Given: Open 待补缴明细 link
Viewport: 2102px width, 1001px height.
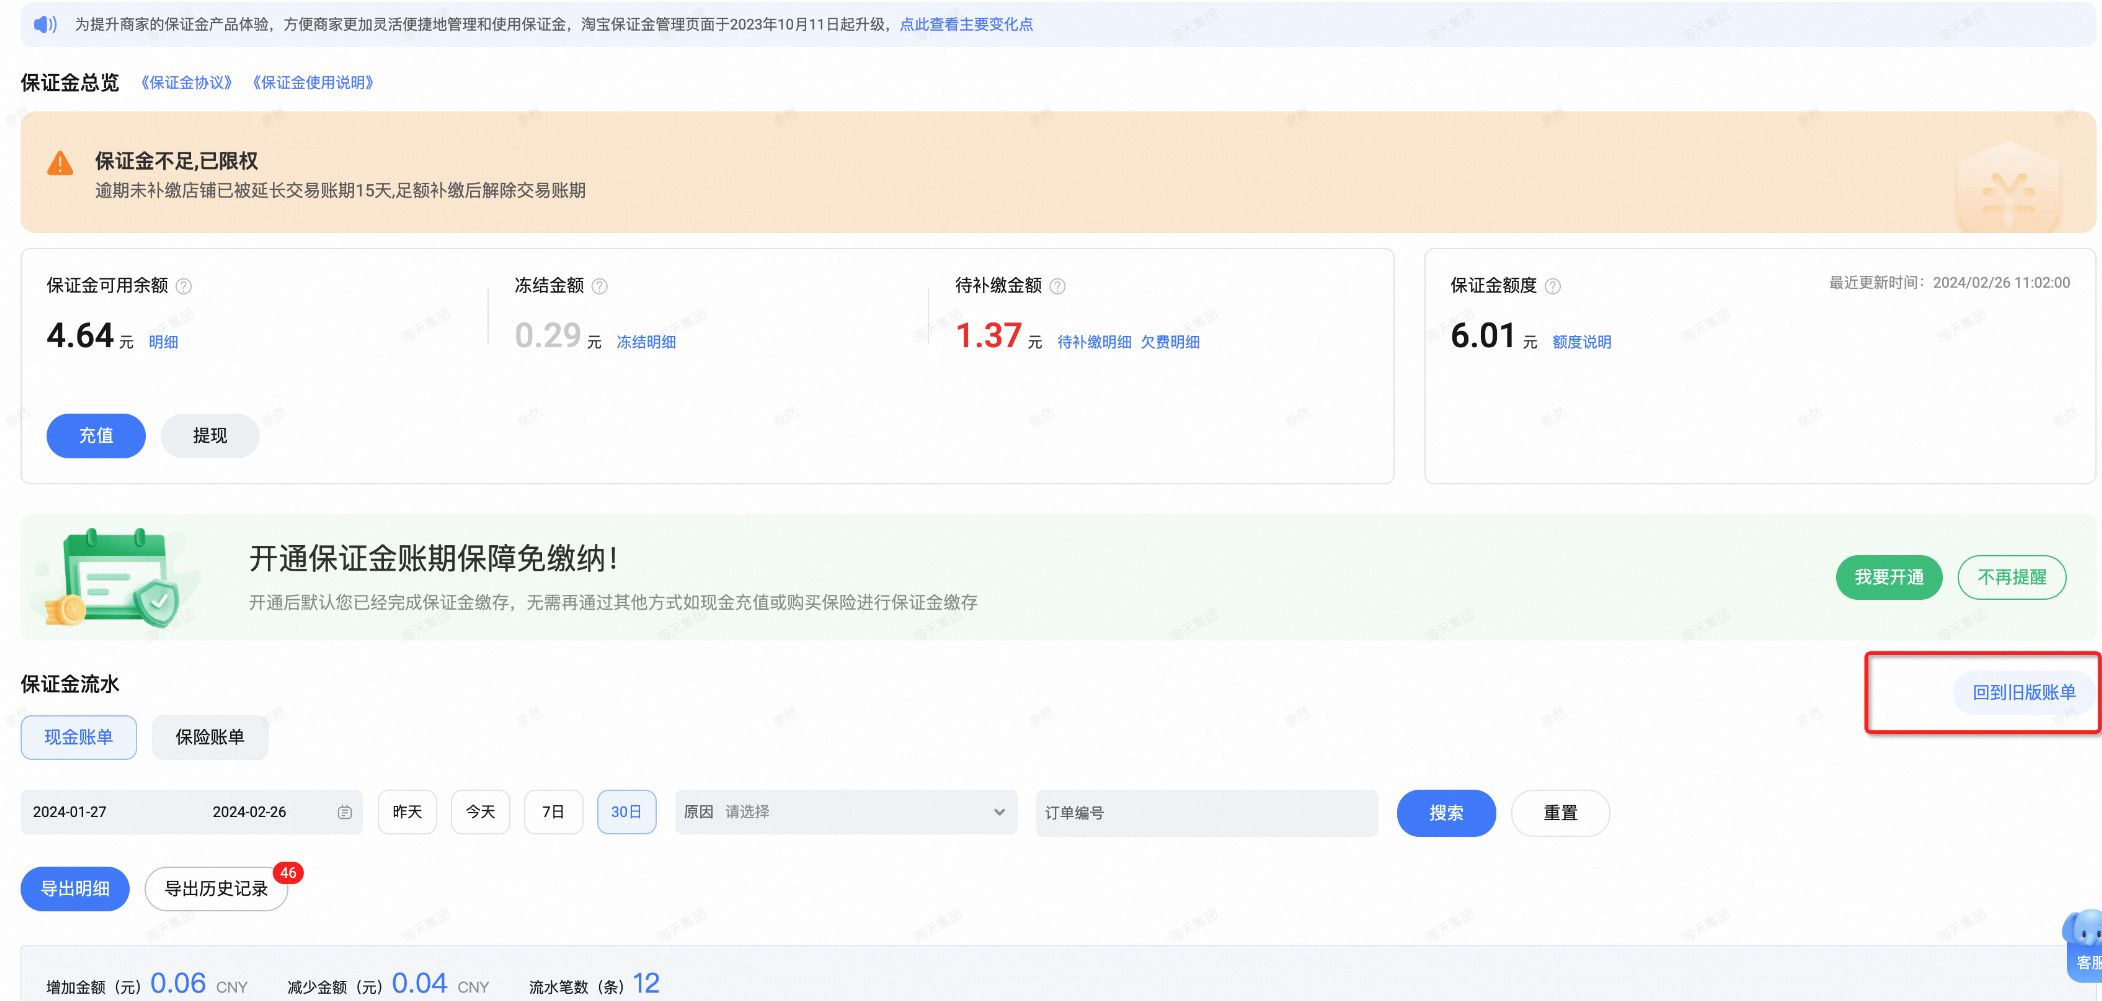Looking at the screenshot, I should tap(1094, 342).
